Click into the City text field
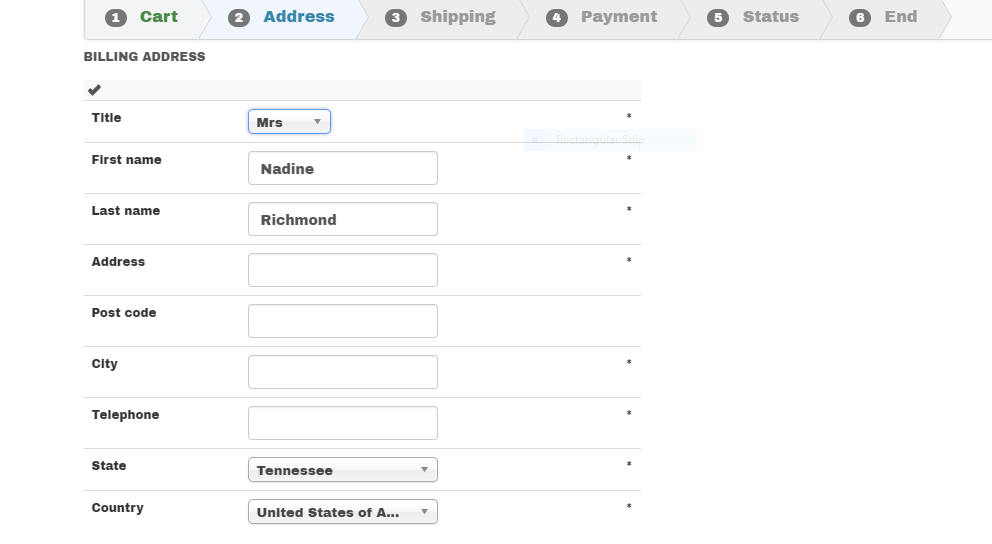This screenshot has height=544, width=992. pos(342,372)
